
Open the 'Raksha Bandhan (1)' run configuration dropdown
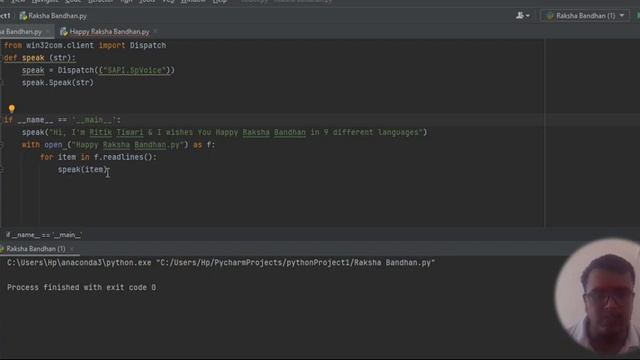pyautogui.click(x=585, y=16)
